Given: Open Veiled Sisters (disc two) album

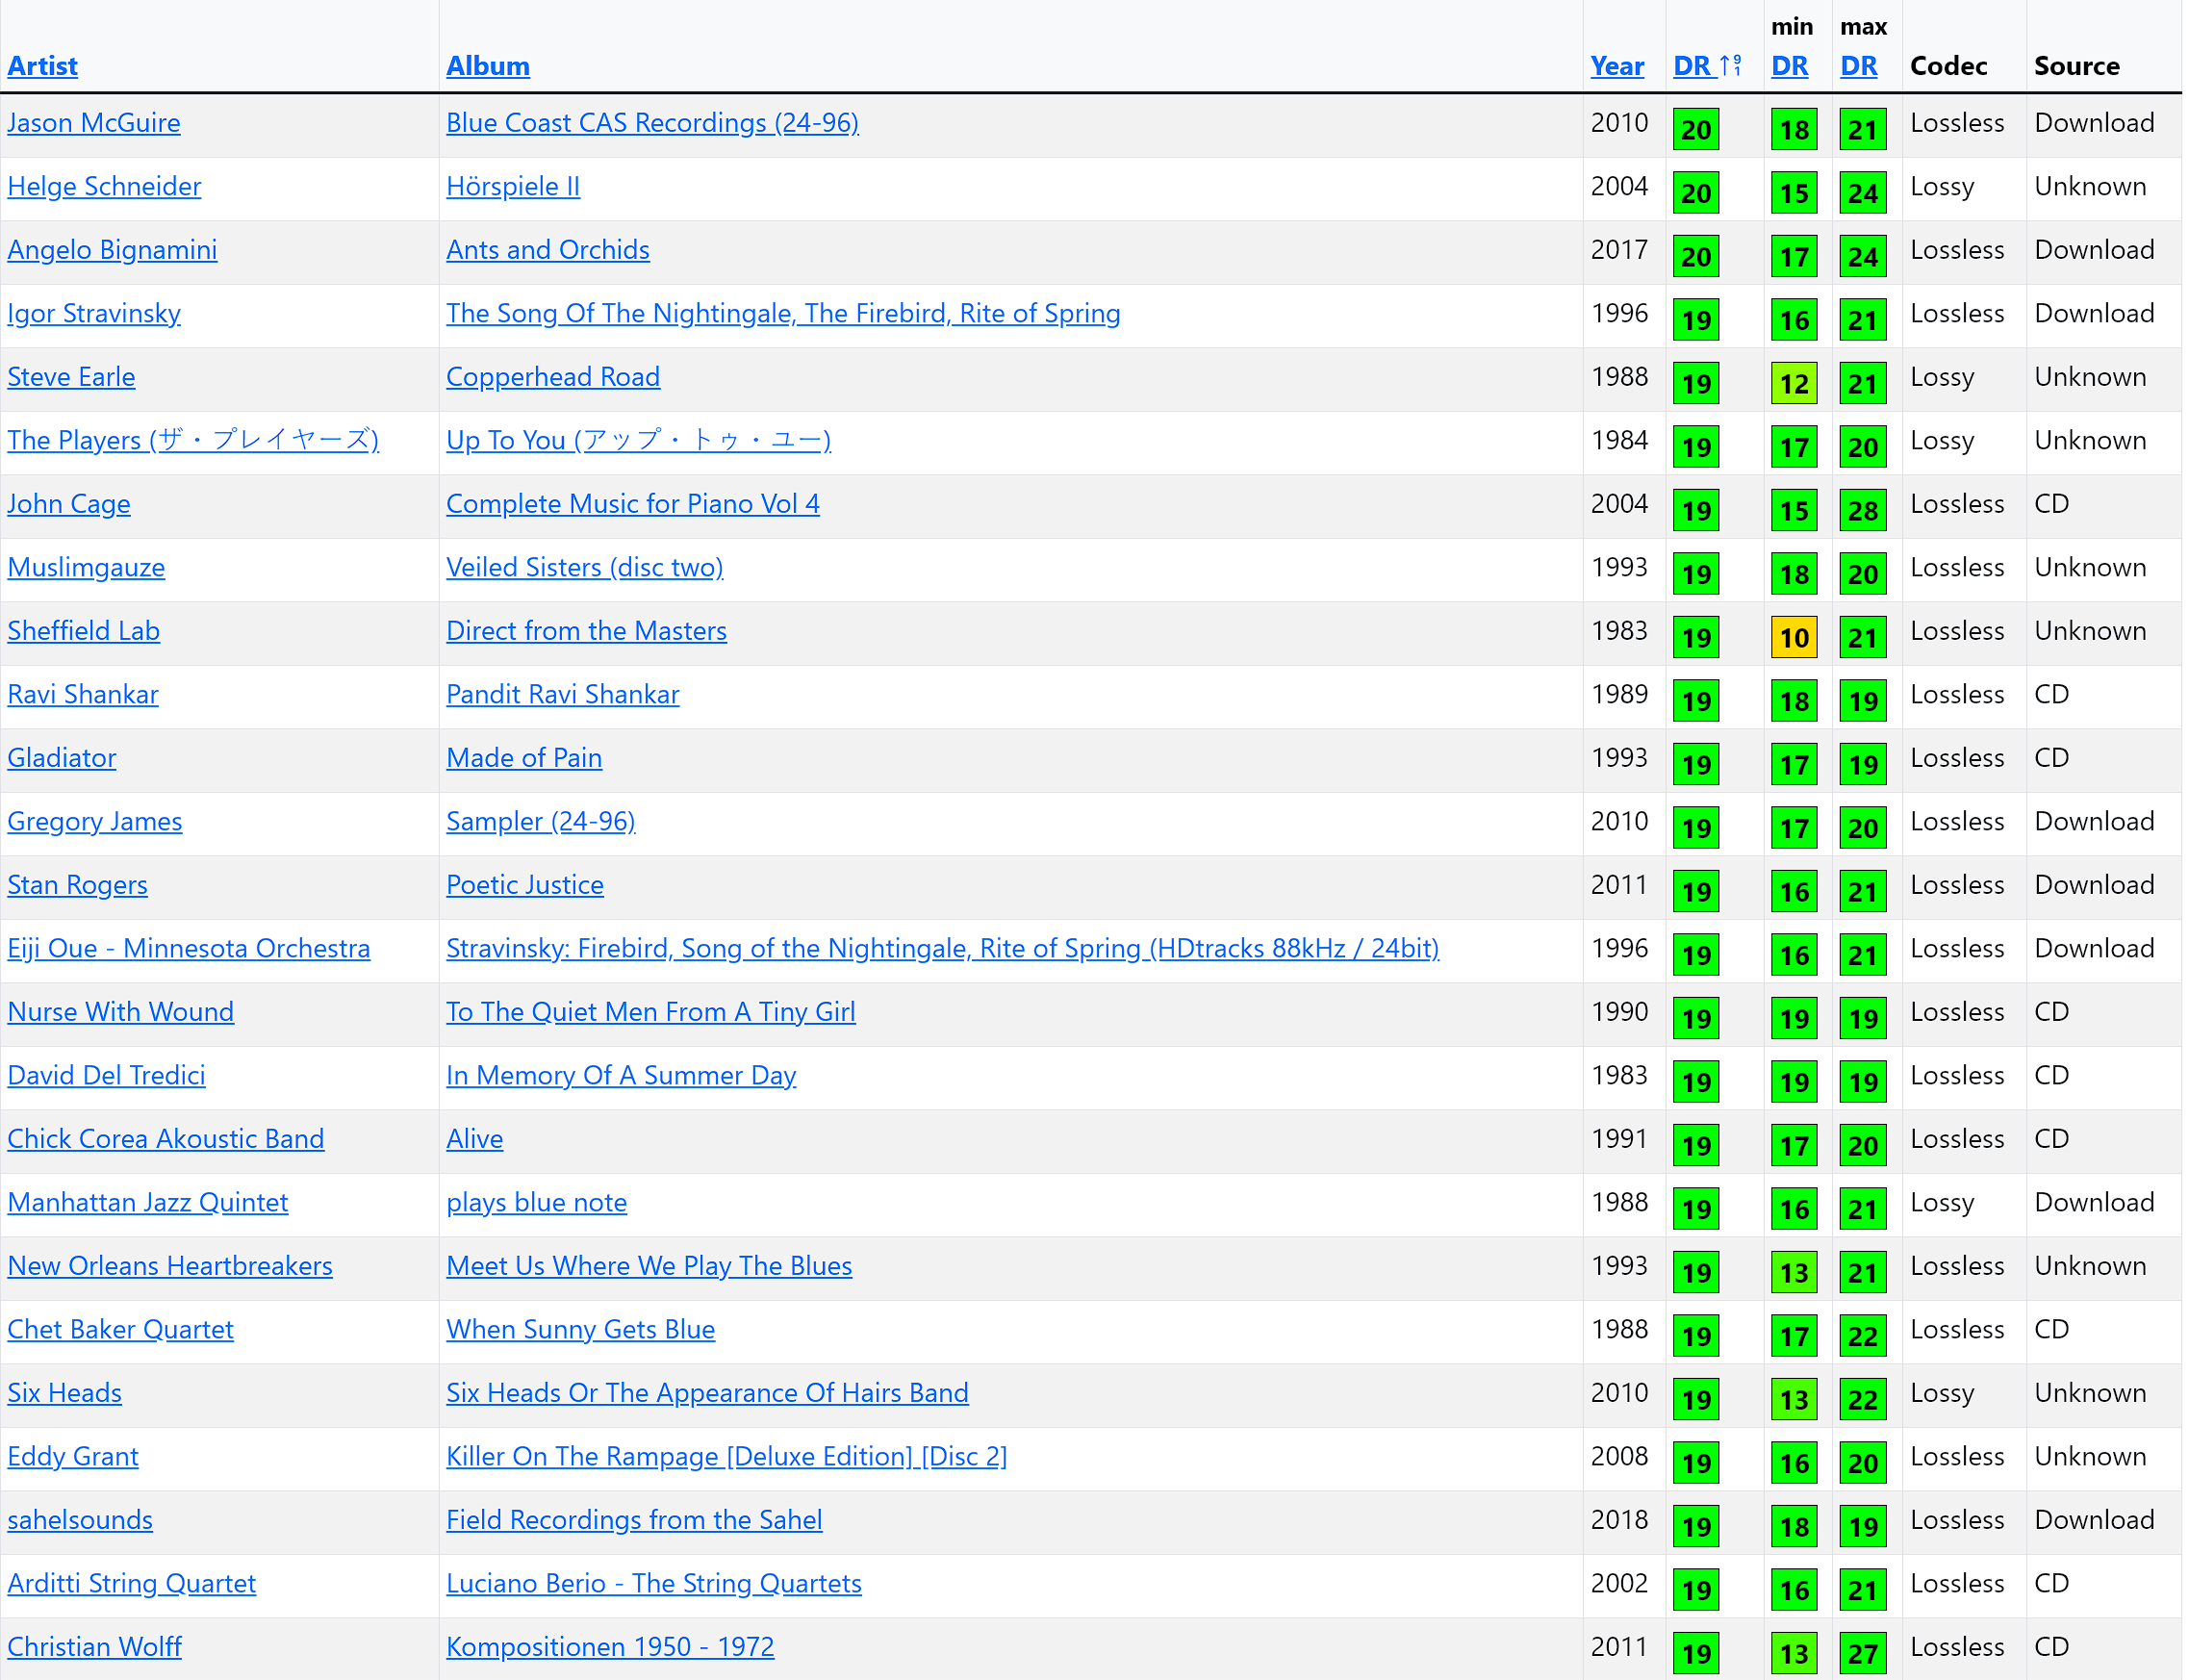Looking at the screenshot, I should coord(585,567).
